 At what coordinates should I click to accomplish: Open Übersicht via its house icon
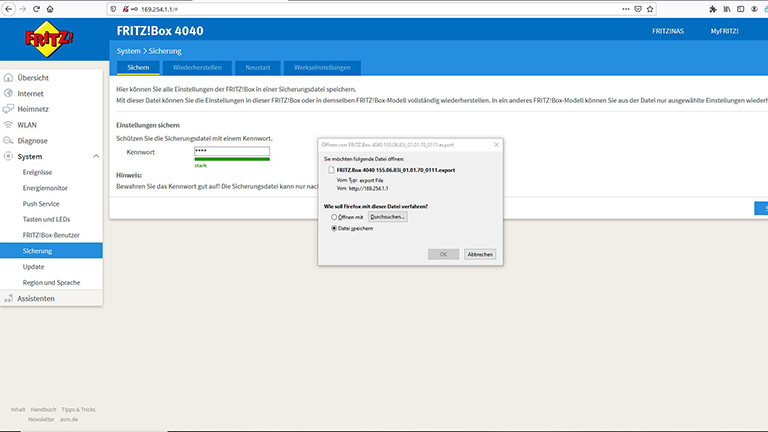(9, 77)
